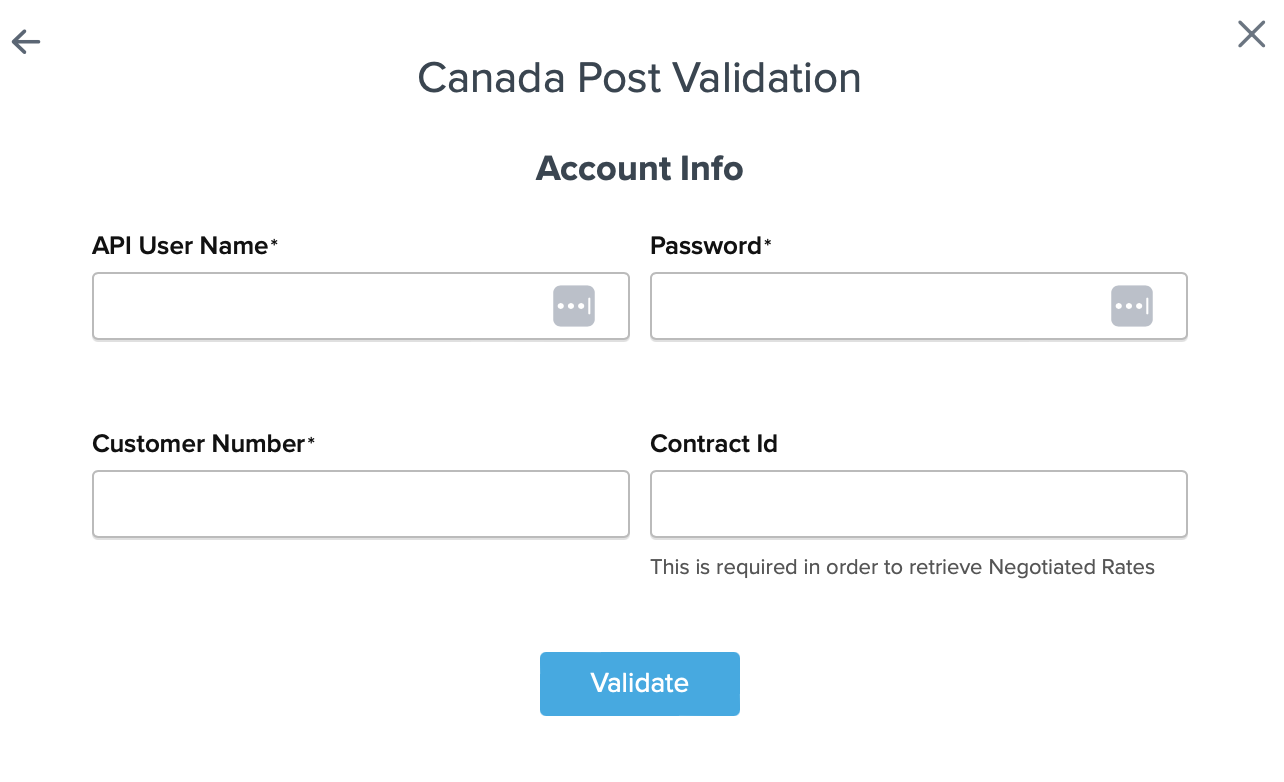Click the Password label text
1284x782 pixels.
(705, 246)
